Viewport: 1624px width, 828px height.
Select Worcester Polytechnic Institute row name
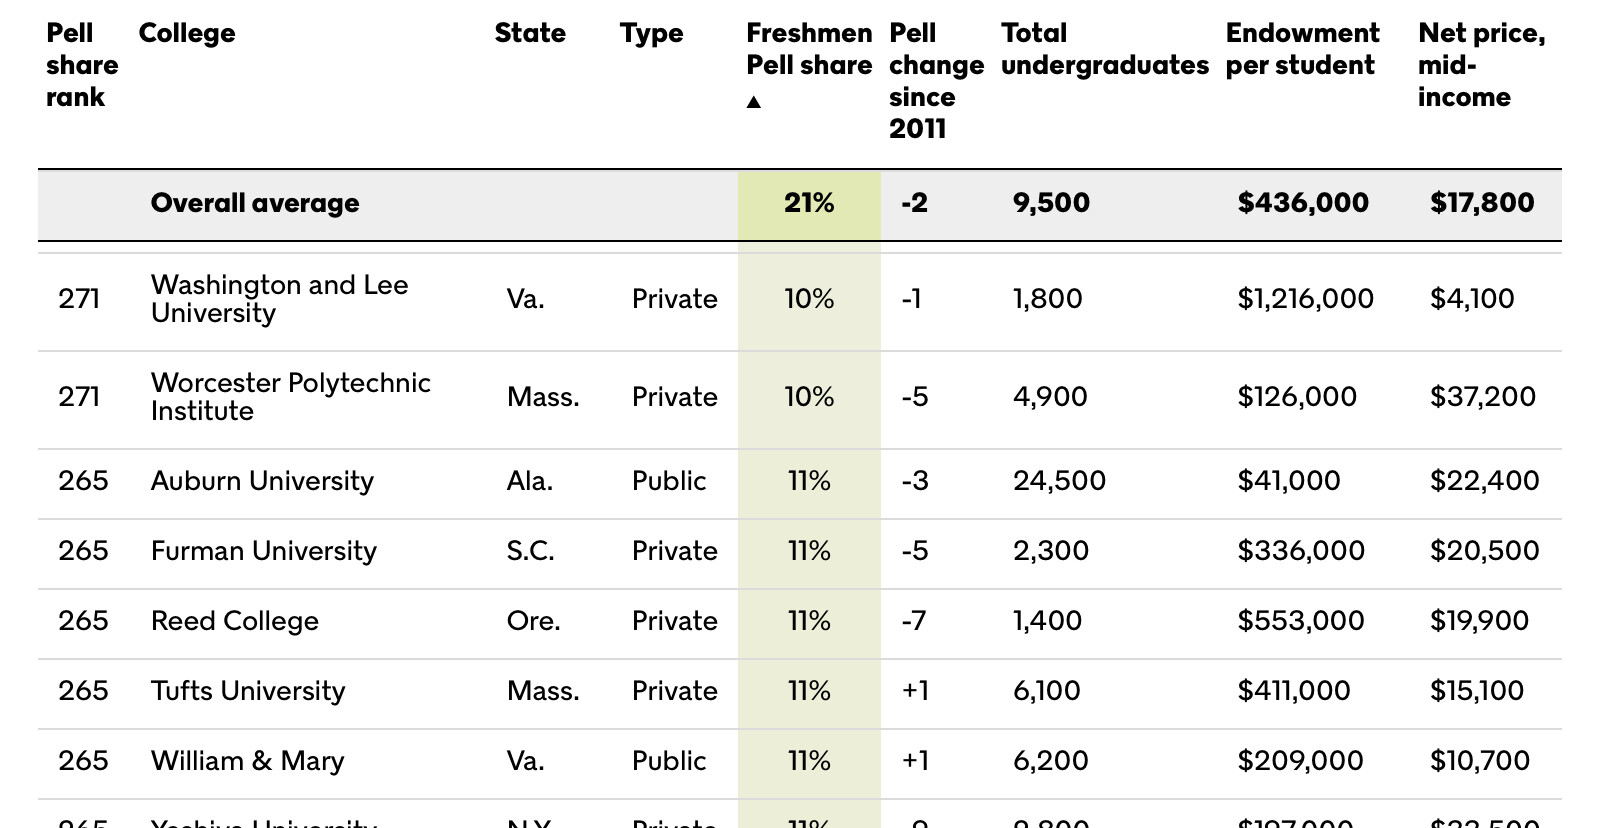(290, 397)
